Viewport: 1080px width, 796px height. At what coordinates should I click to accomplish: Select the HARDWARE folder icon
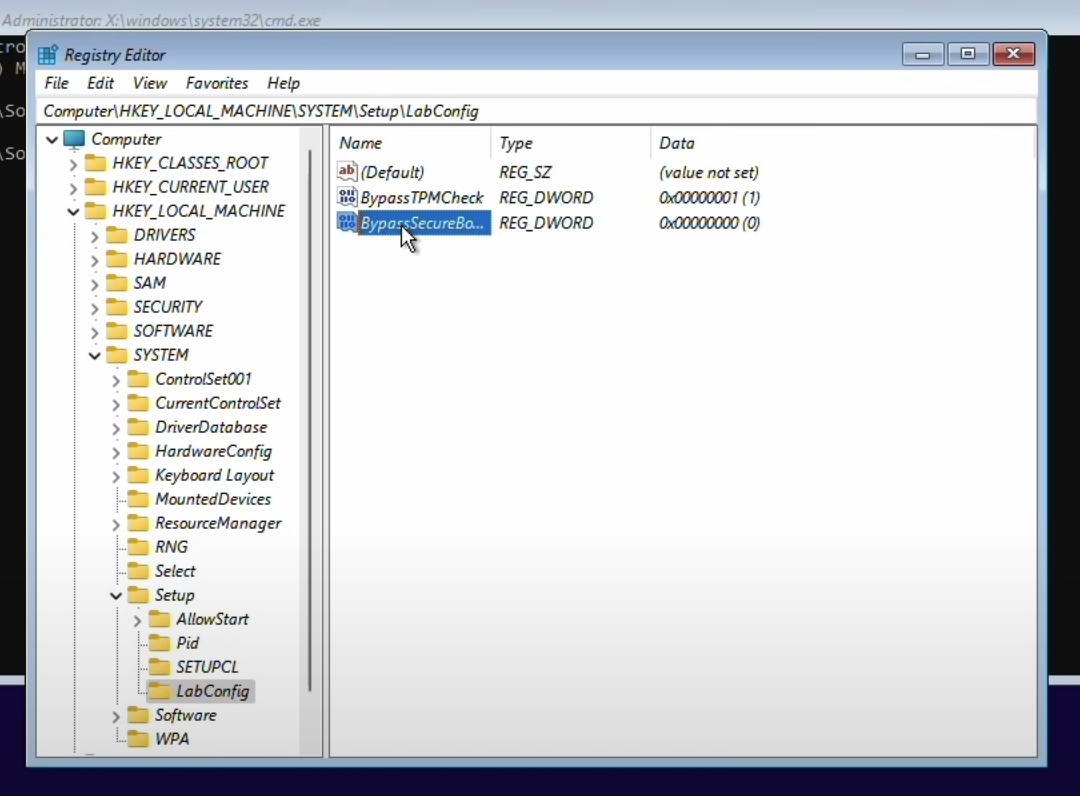[x=116, y=259]
